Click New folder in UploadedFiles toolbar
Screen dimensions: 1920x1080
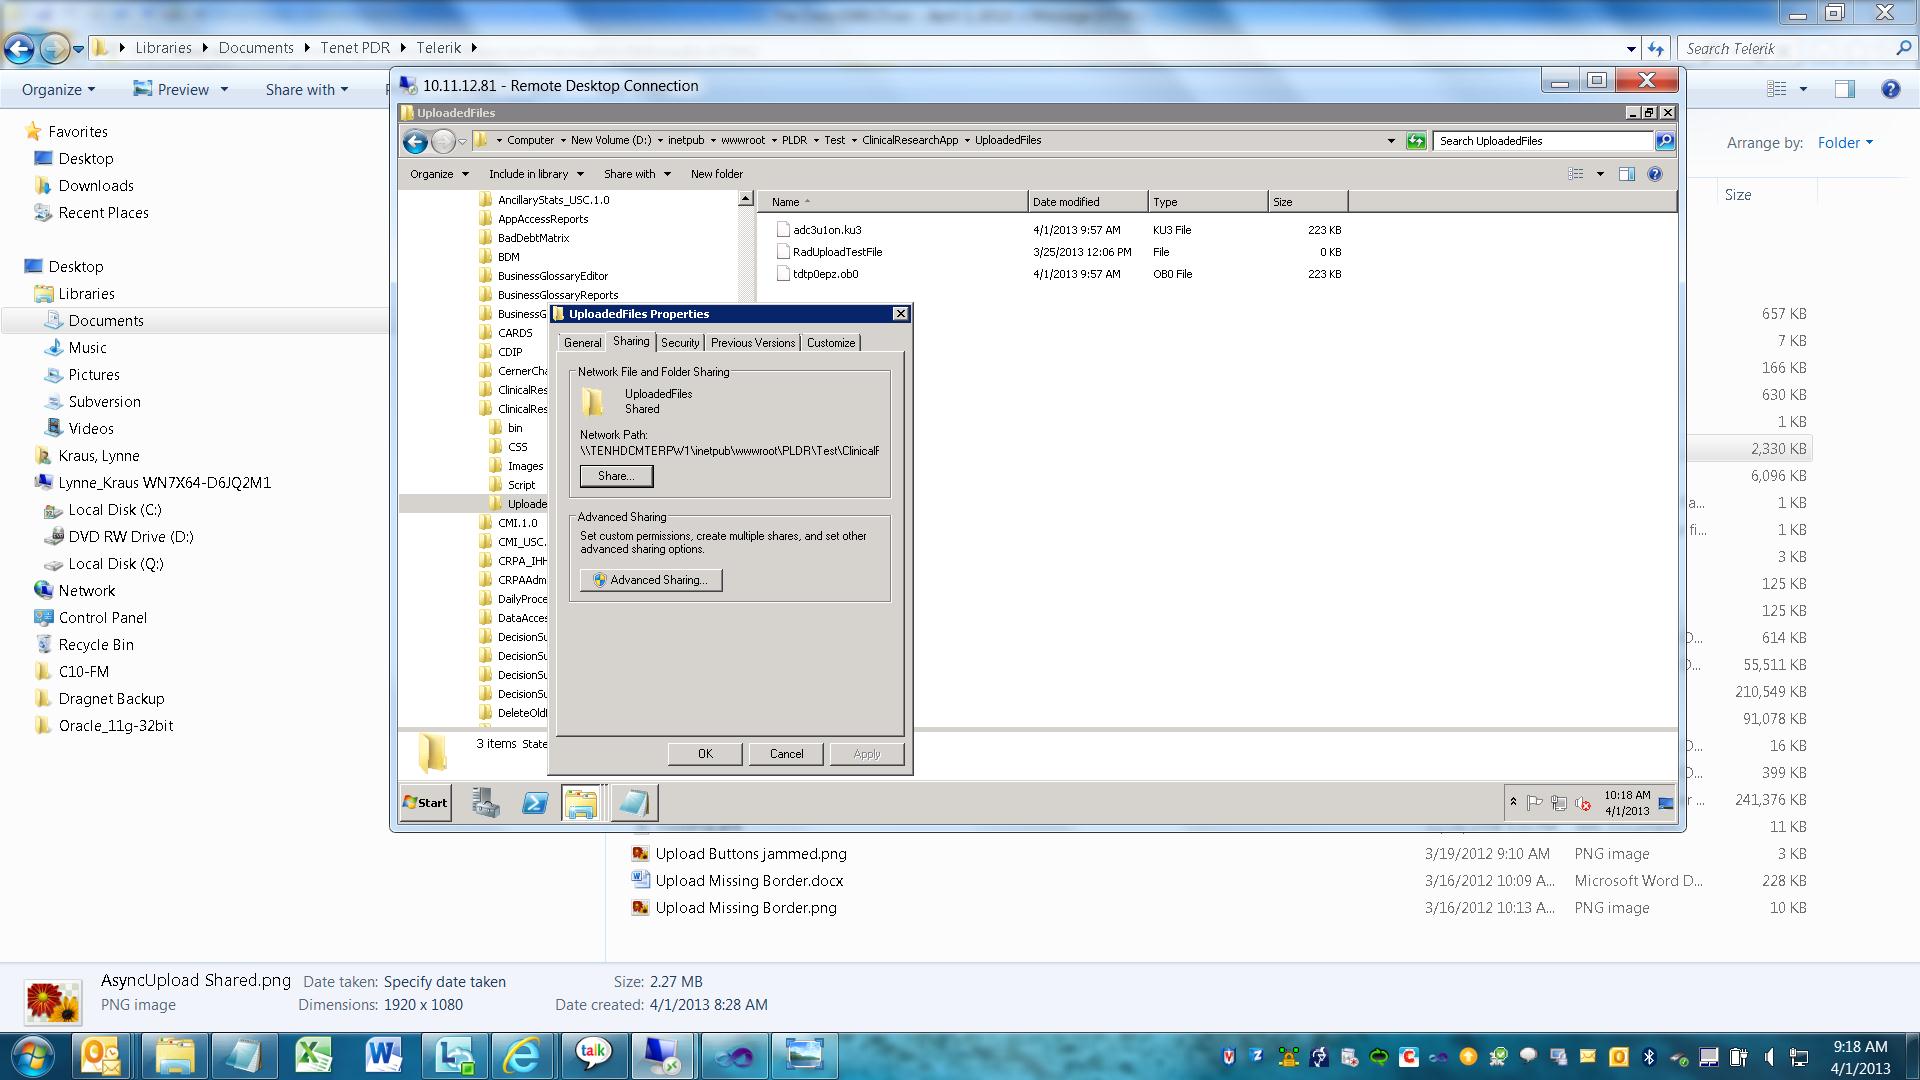[717, 174]
